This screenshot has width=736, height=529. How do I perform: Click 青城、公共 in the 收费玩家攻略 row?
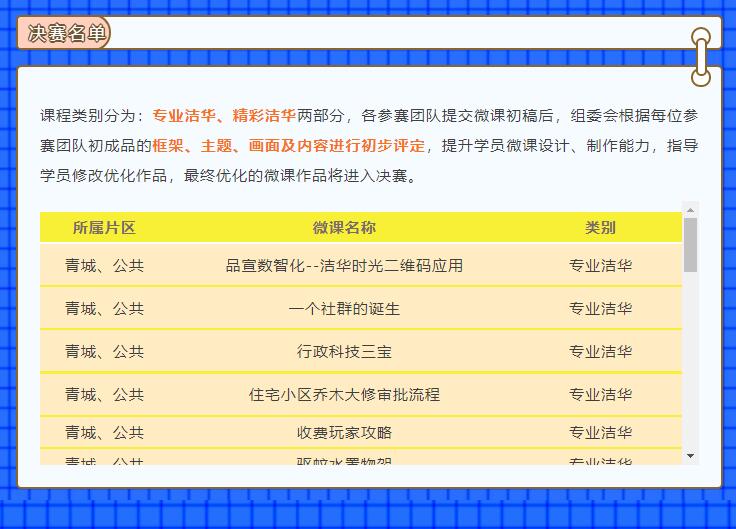coord(104,433)
